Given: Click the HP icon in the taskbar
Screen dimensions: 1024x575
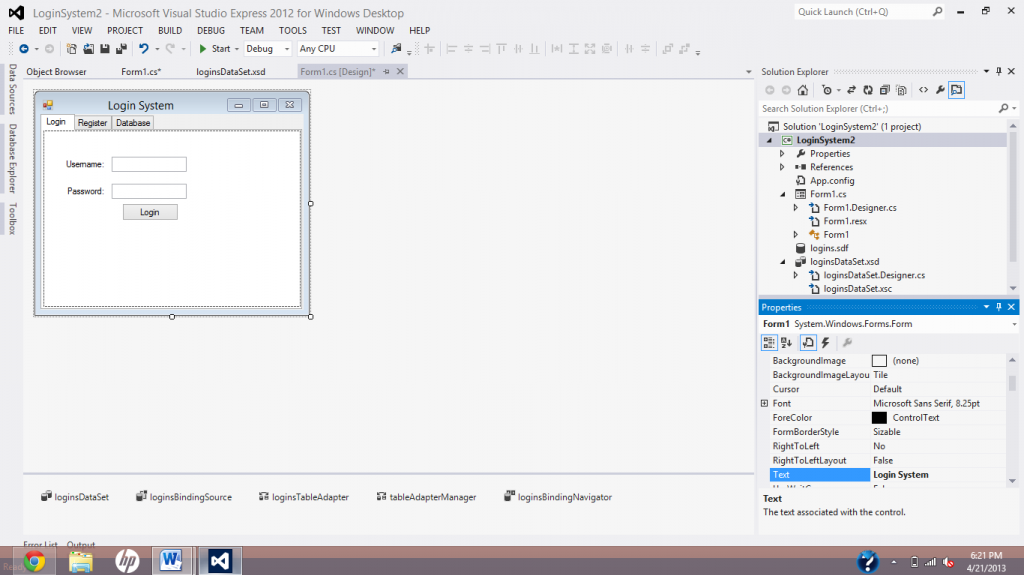Looking at the screenshot, I should click(x=127, y=561).
